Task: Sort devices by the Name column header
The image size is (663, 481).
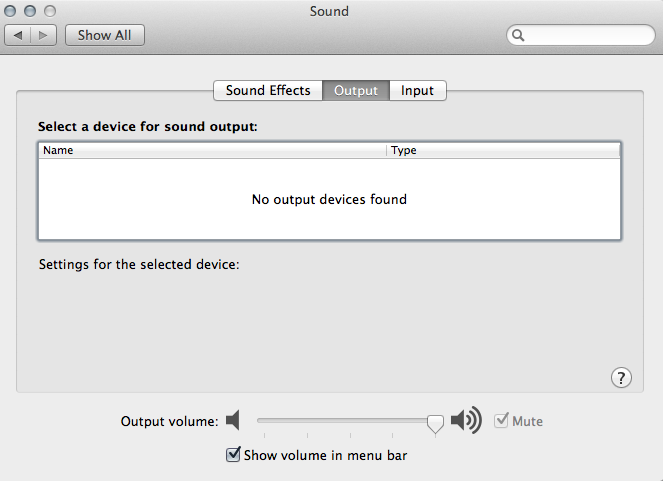Action: (x=210, y=150)
